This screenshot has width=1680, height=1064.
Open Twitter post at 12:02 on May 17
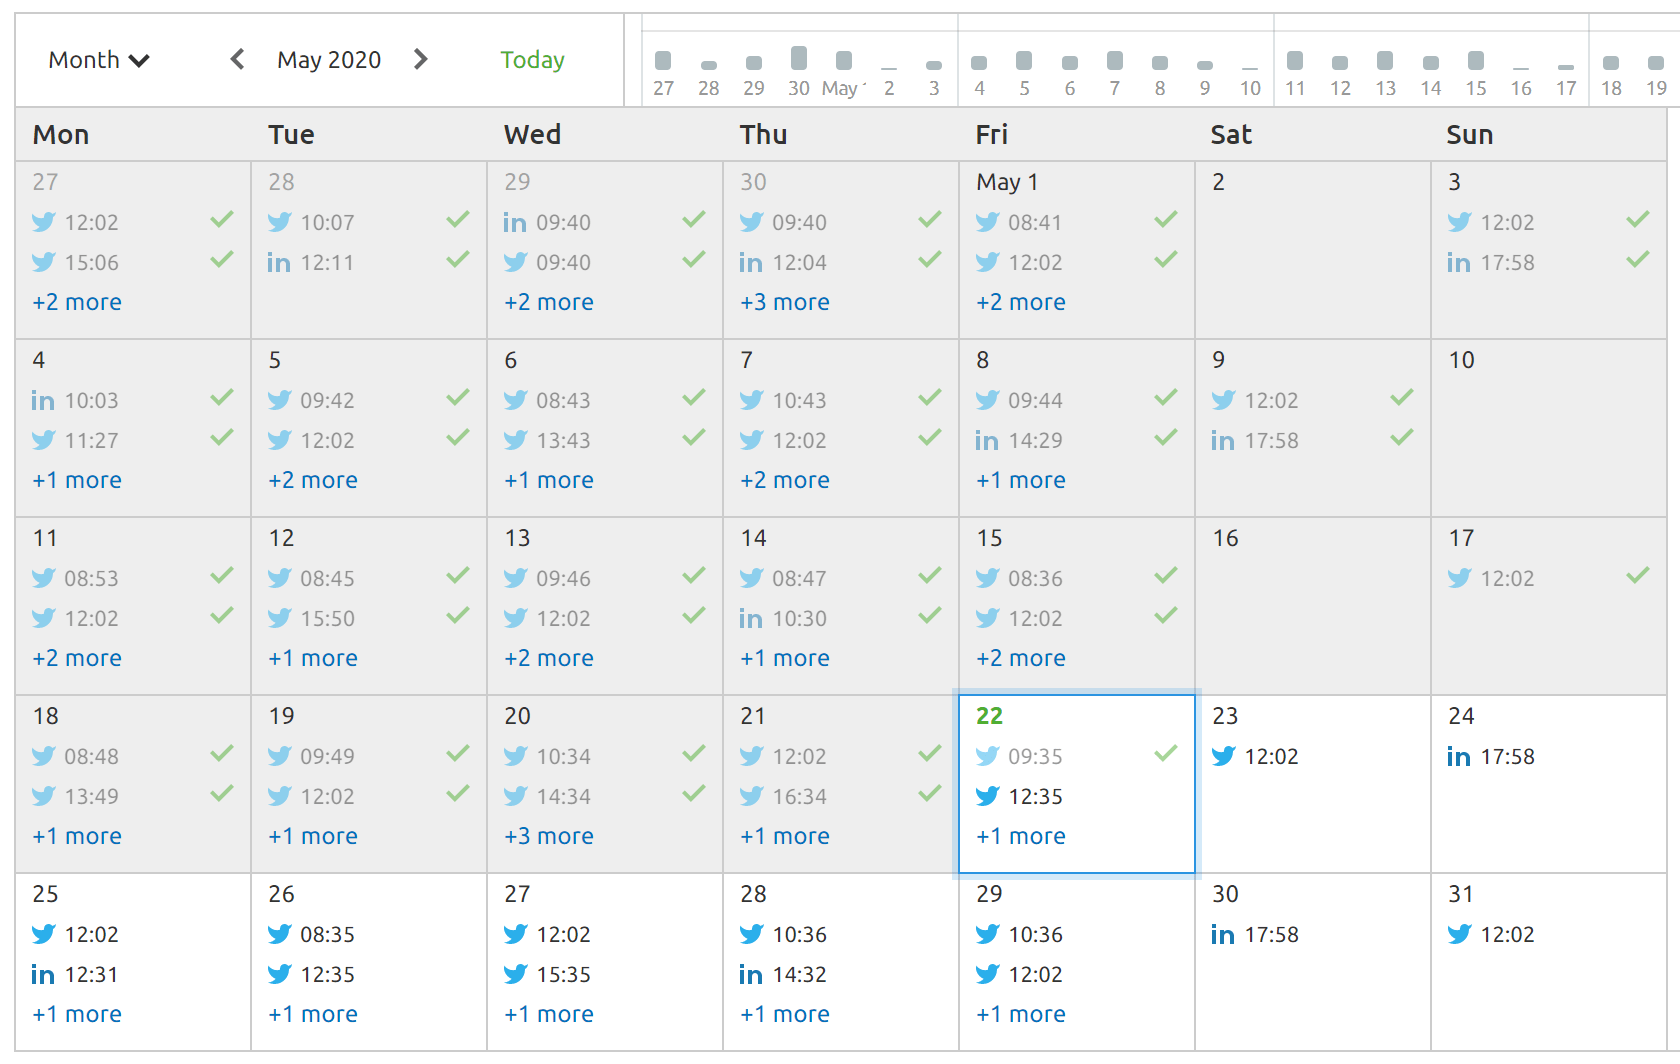pos(1491,578)
